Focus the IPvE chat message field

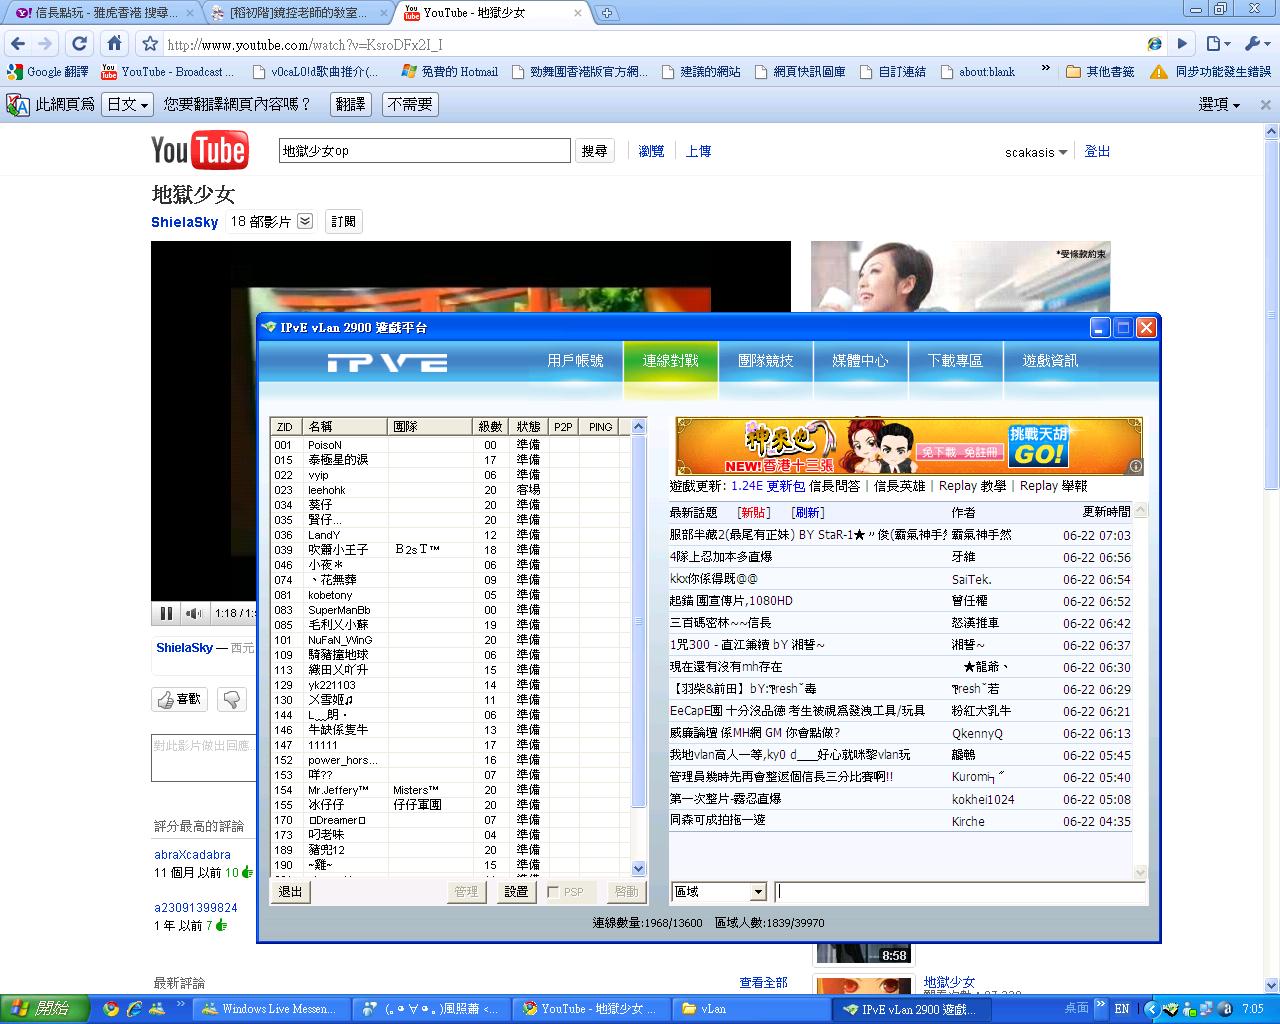[959, 892]
